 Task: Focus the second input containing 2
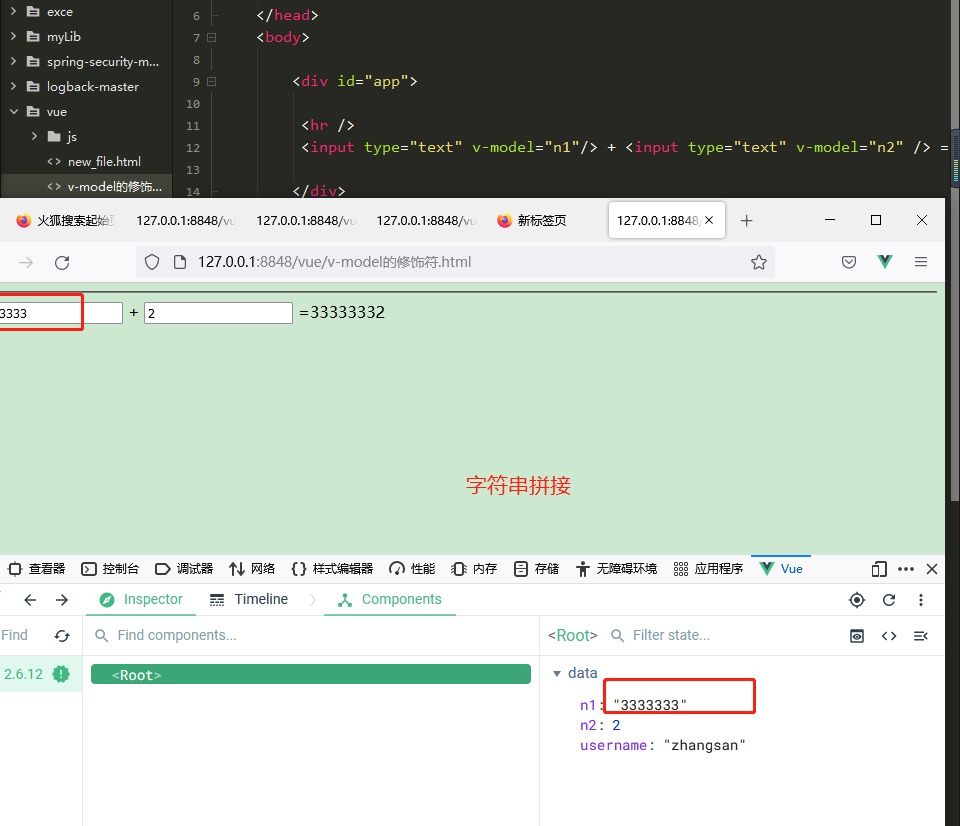click(x=218, y=313)
